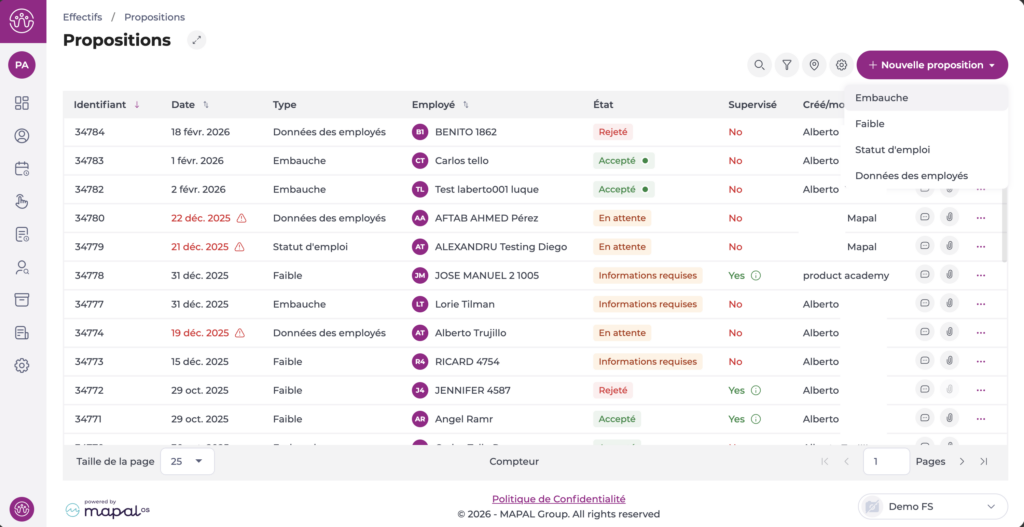Click the info icon next to Yes for JENNIFER 4587
Screen dimensions: 1024x527
click(x=756, y=390)
